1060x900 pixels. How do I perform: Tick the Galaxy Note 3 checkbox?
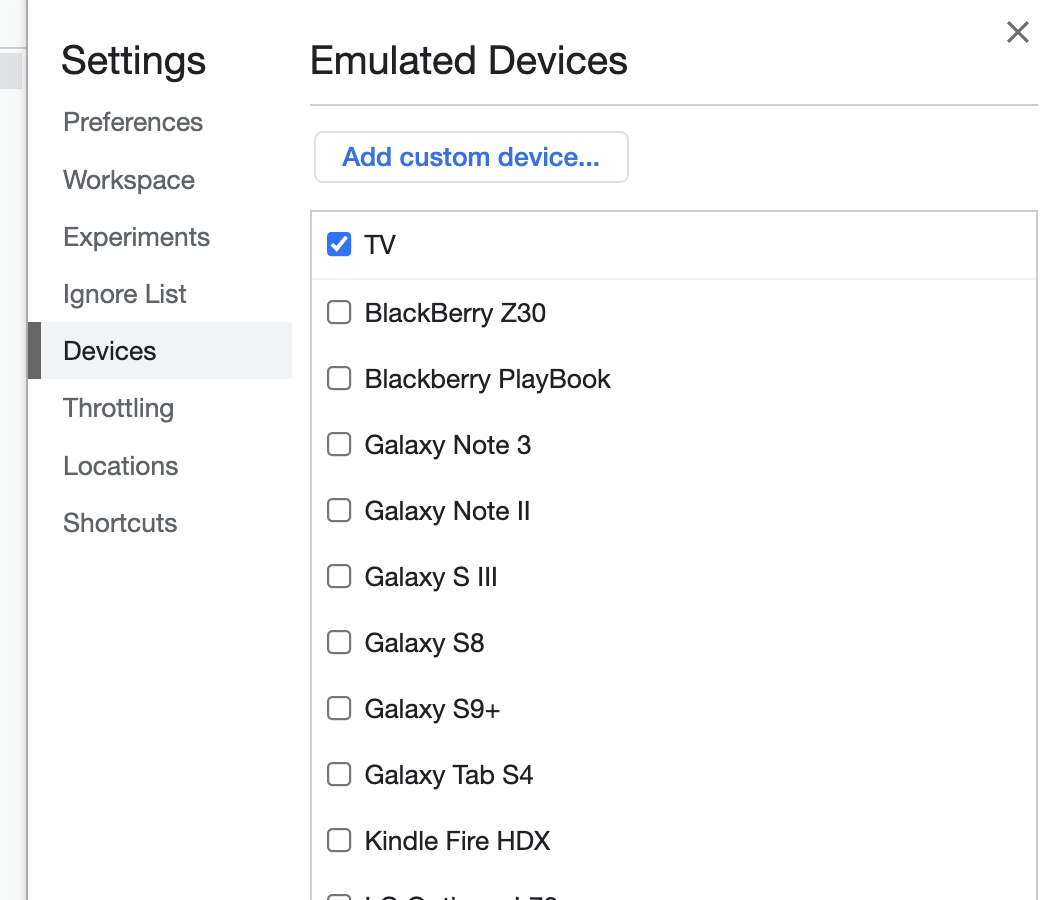[340, 445]
